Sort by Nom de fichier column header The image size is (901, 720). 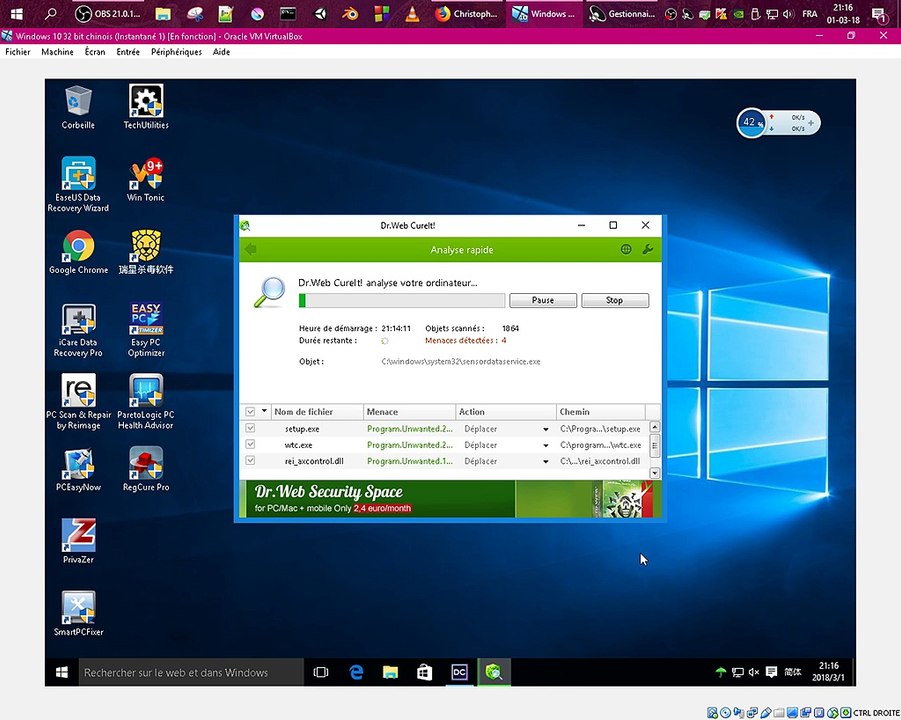pyautogui.click(x=317, y=411)
